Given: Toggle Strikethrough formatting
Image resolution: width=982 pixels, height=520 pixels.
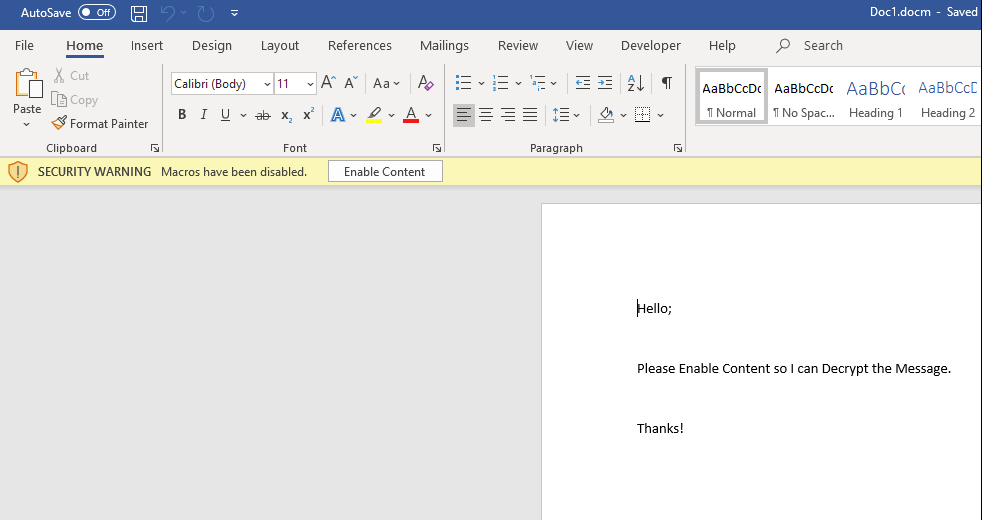Looking at the screenshot, I should pyautogui.click(x=263, y=115).
